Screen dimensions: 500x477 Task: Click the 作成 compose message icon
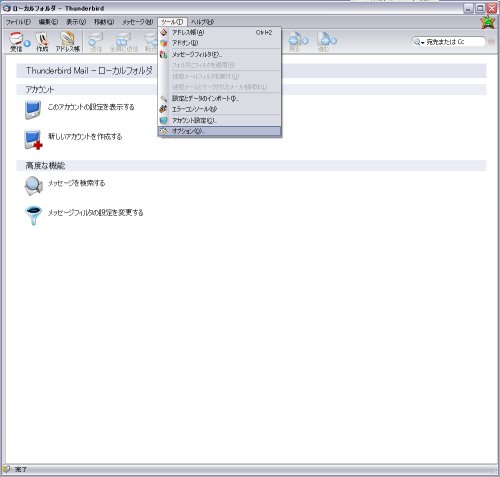point(42,42)
